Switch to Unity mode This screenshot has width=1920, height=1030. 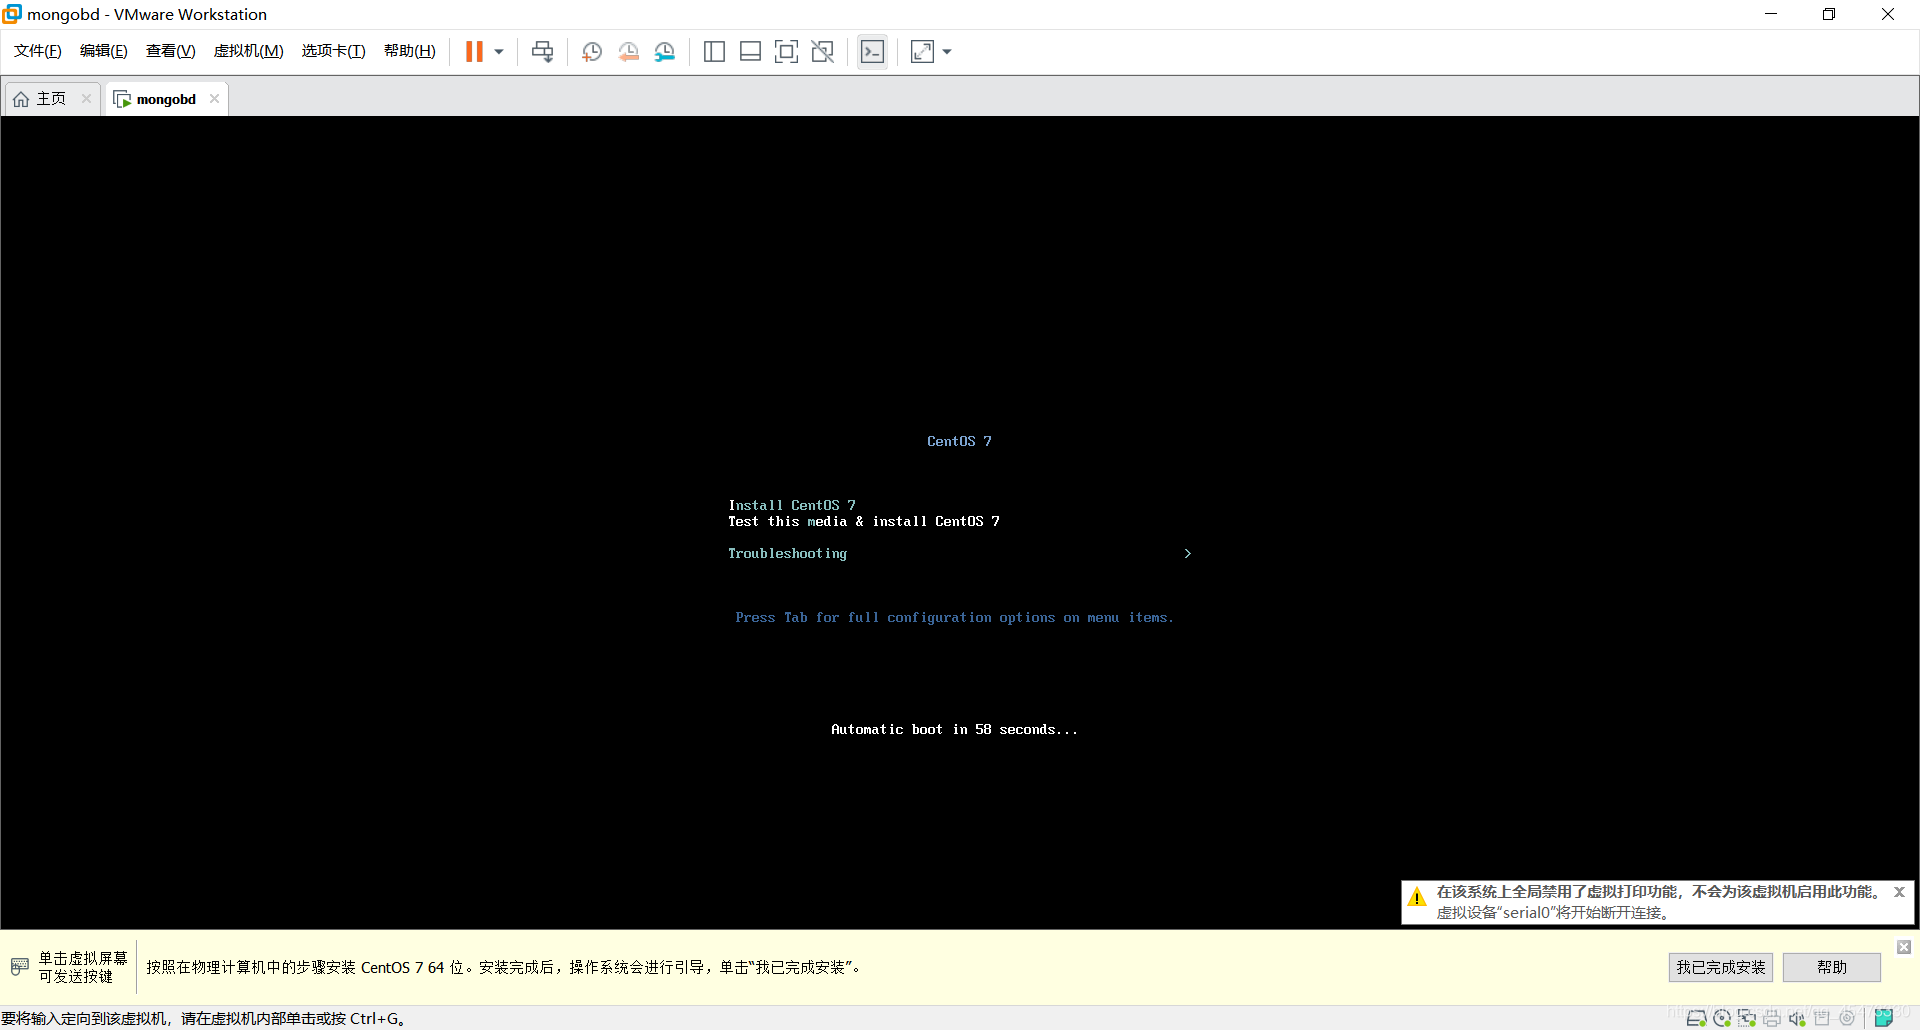click(822, 51)
